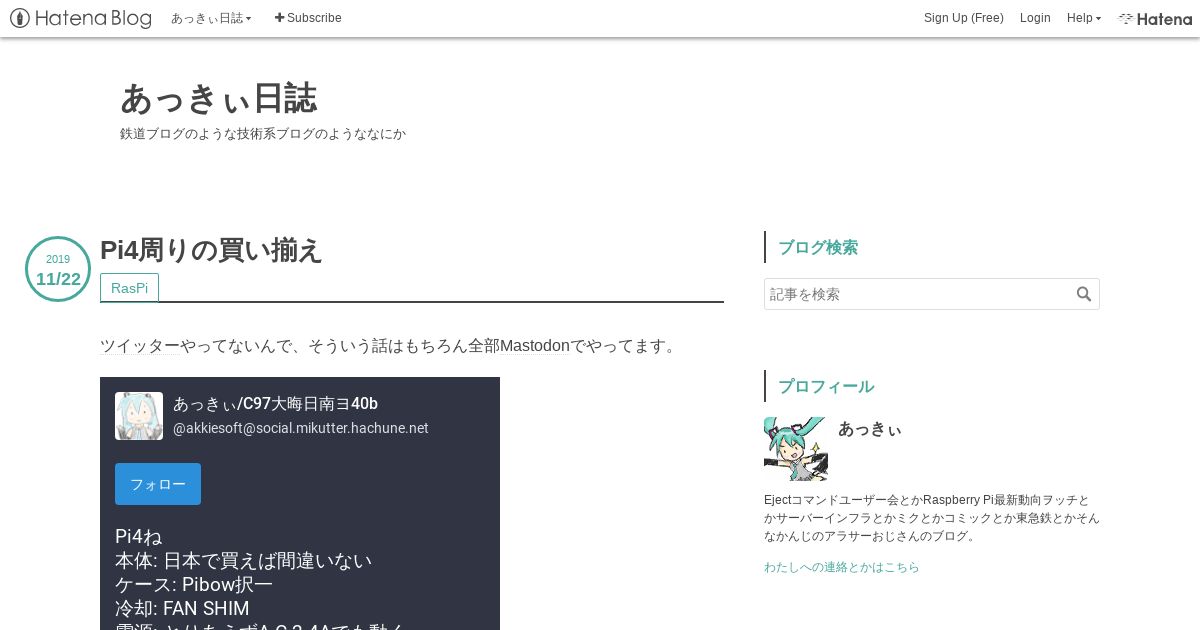Open the blog title あっきぃ日誌 heading
The image size is (1200, 630).
219,98
